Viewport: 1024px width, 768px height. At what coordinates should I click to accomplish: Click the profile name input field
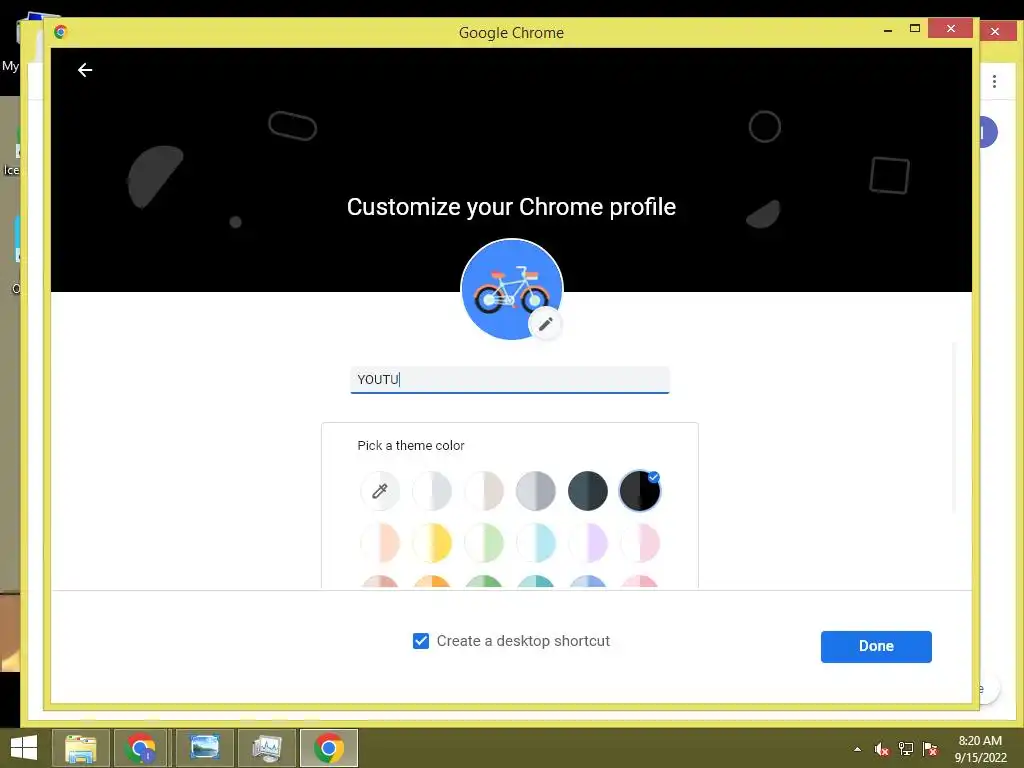(x=510, y=380)
